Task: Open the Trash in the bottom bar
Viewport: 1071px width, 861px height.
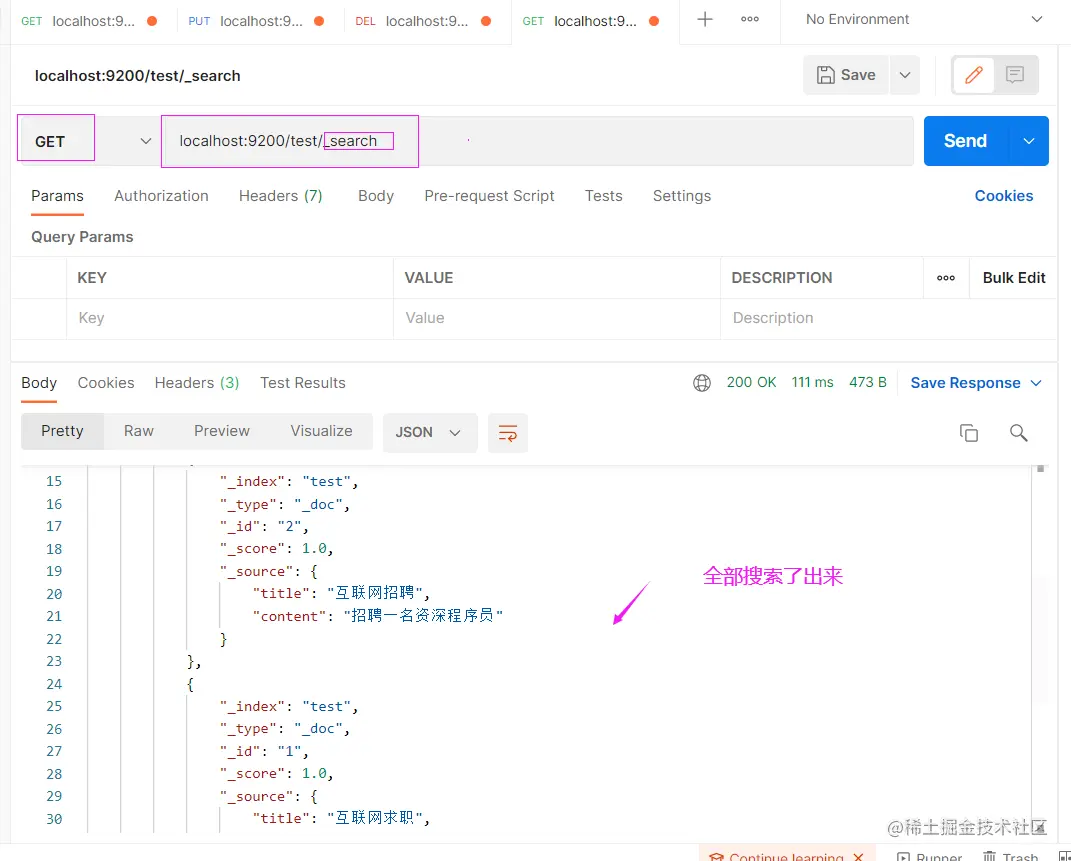Action: click(x=1010, y=856)
